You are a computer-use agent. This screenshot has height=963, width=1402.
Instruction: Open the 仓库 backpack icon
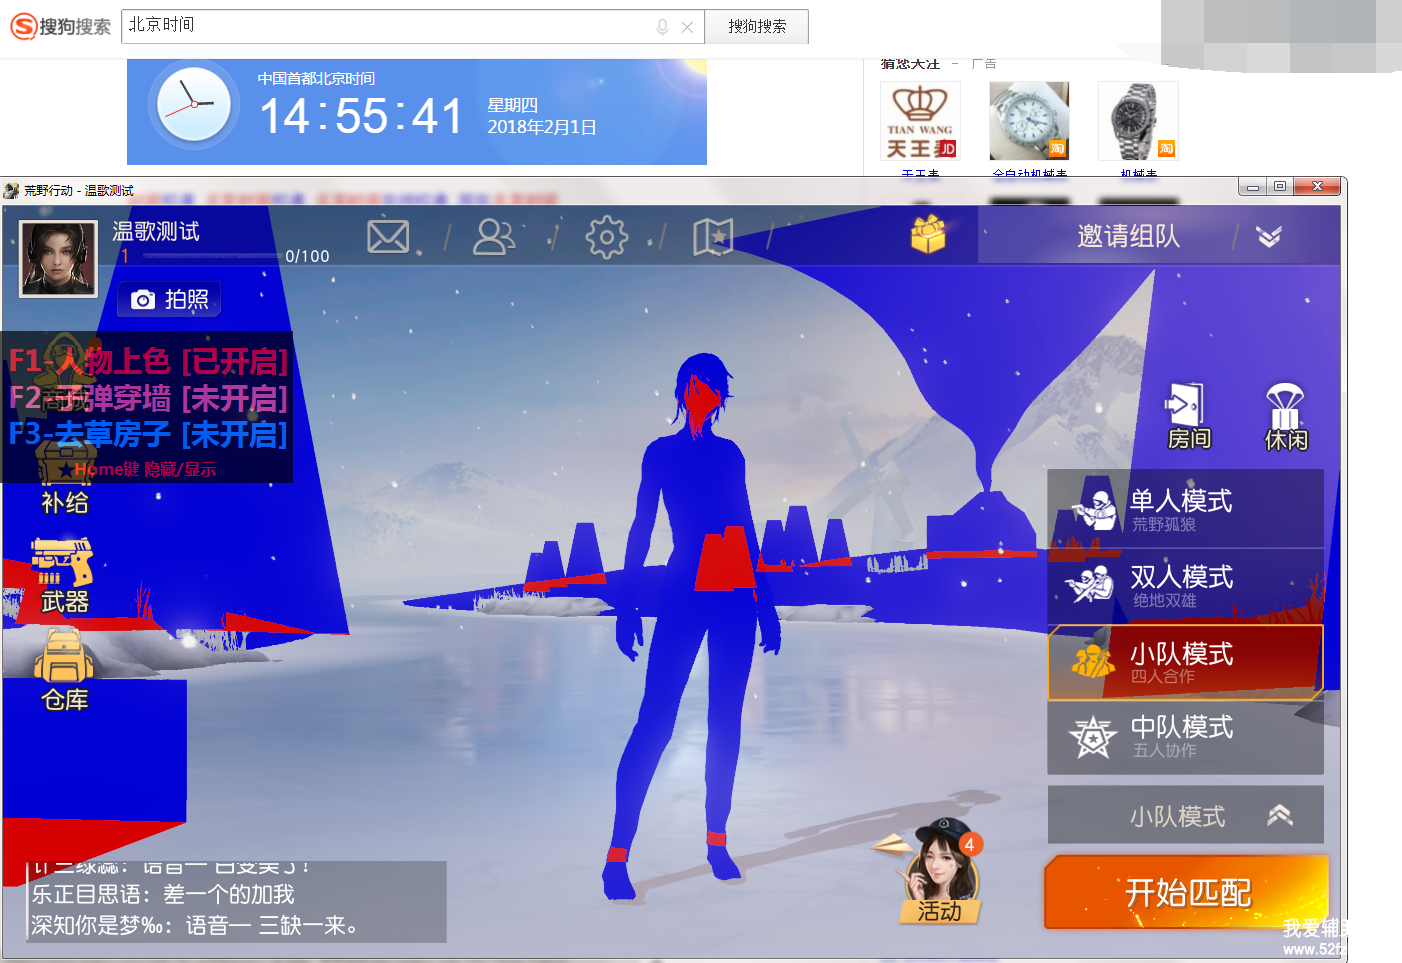coord(64,670)
